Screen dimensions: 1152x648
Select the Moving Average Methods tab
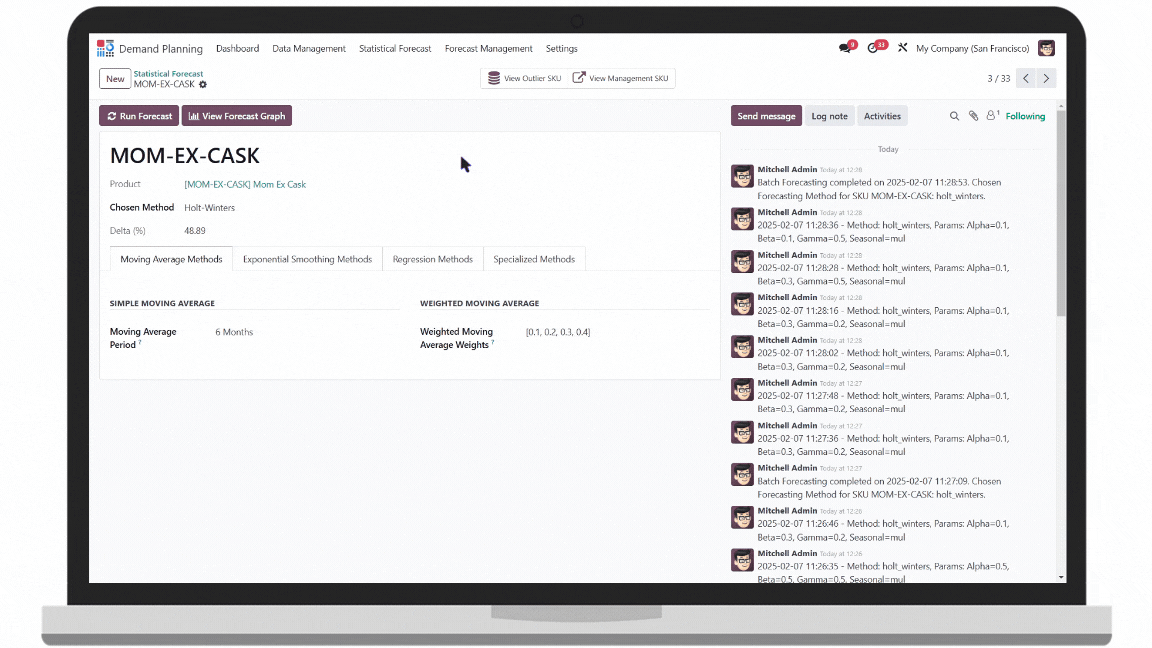(x=171, y=259)
